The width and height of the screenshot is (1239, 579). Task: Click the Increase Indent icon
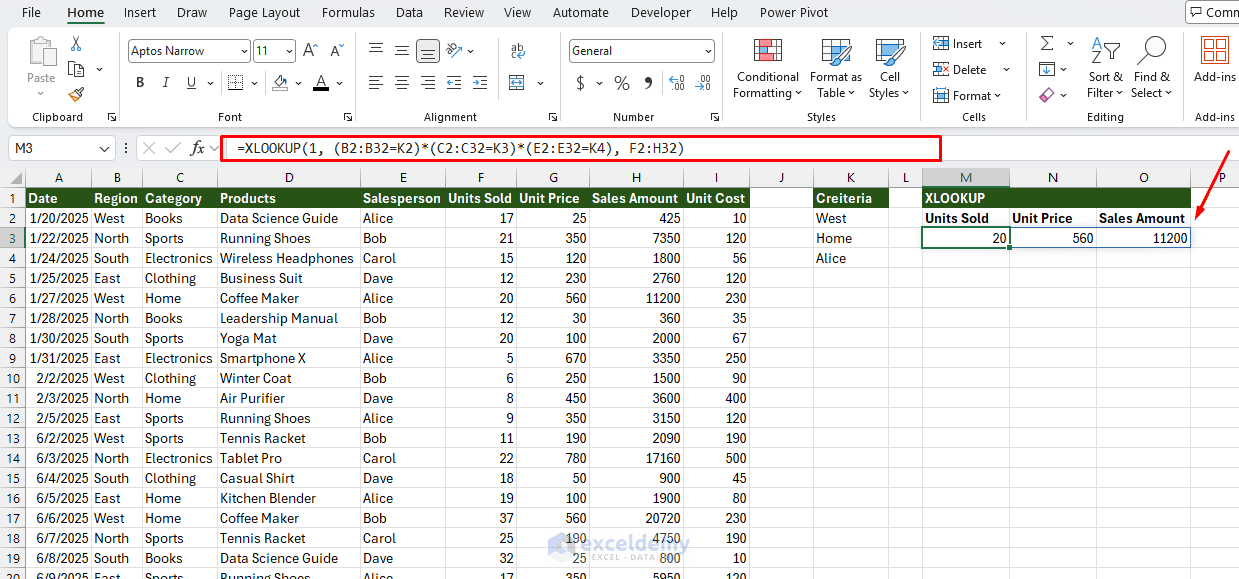coord(480,83)
